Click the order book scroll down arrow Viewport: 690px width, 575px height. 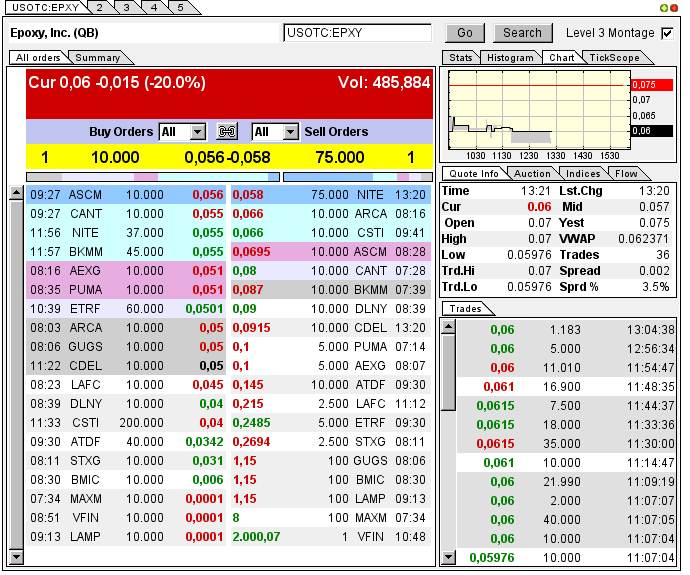click(x=16, y=557)
